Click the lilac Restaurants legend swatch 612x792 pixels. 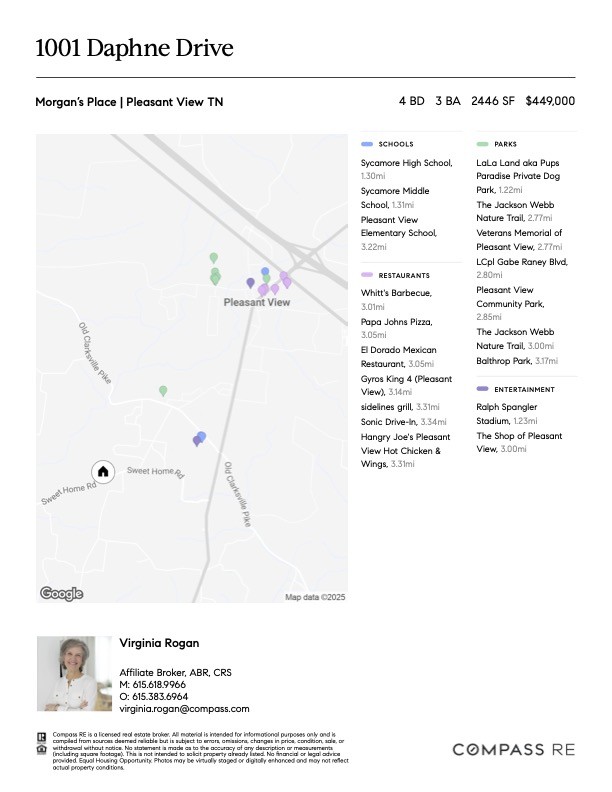[367, 275]
